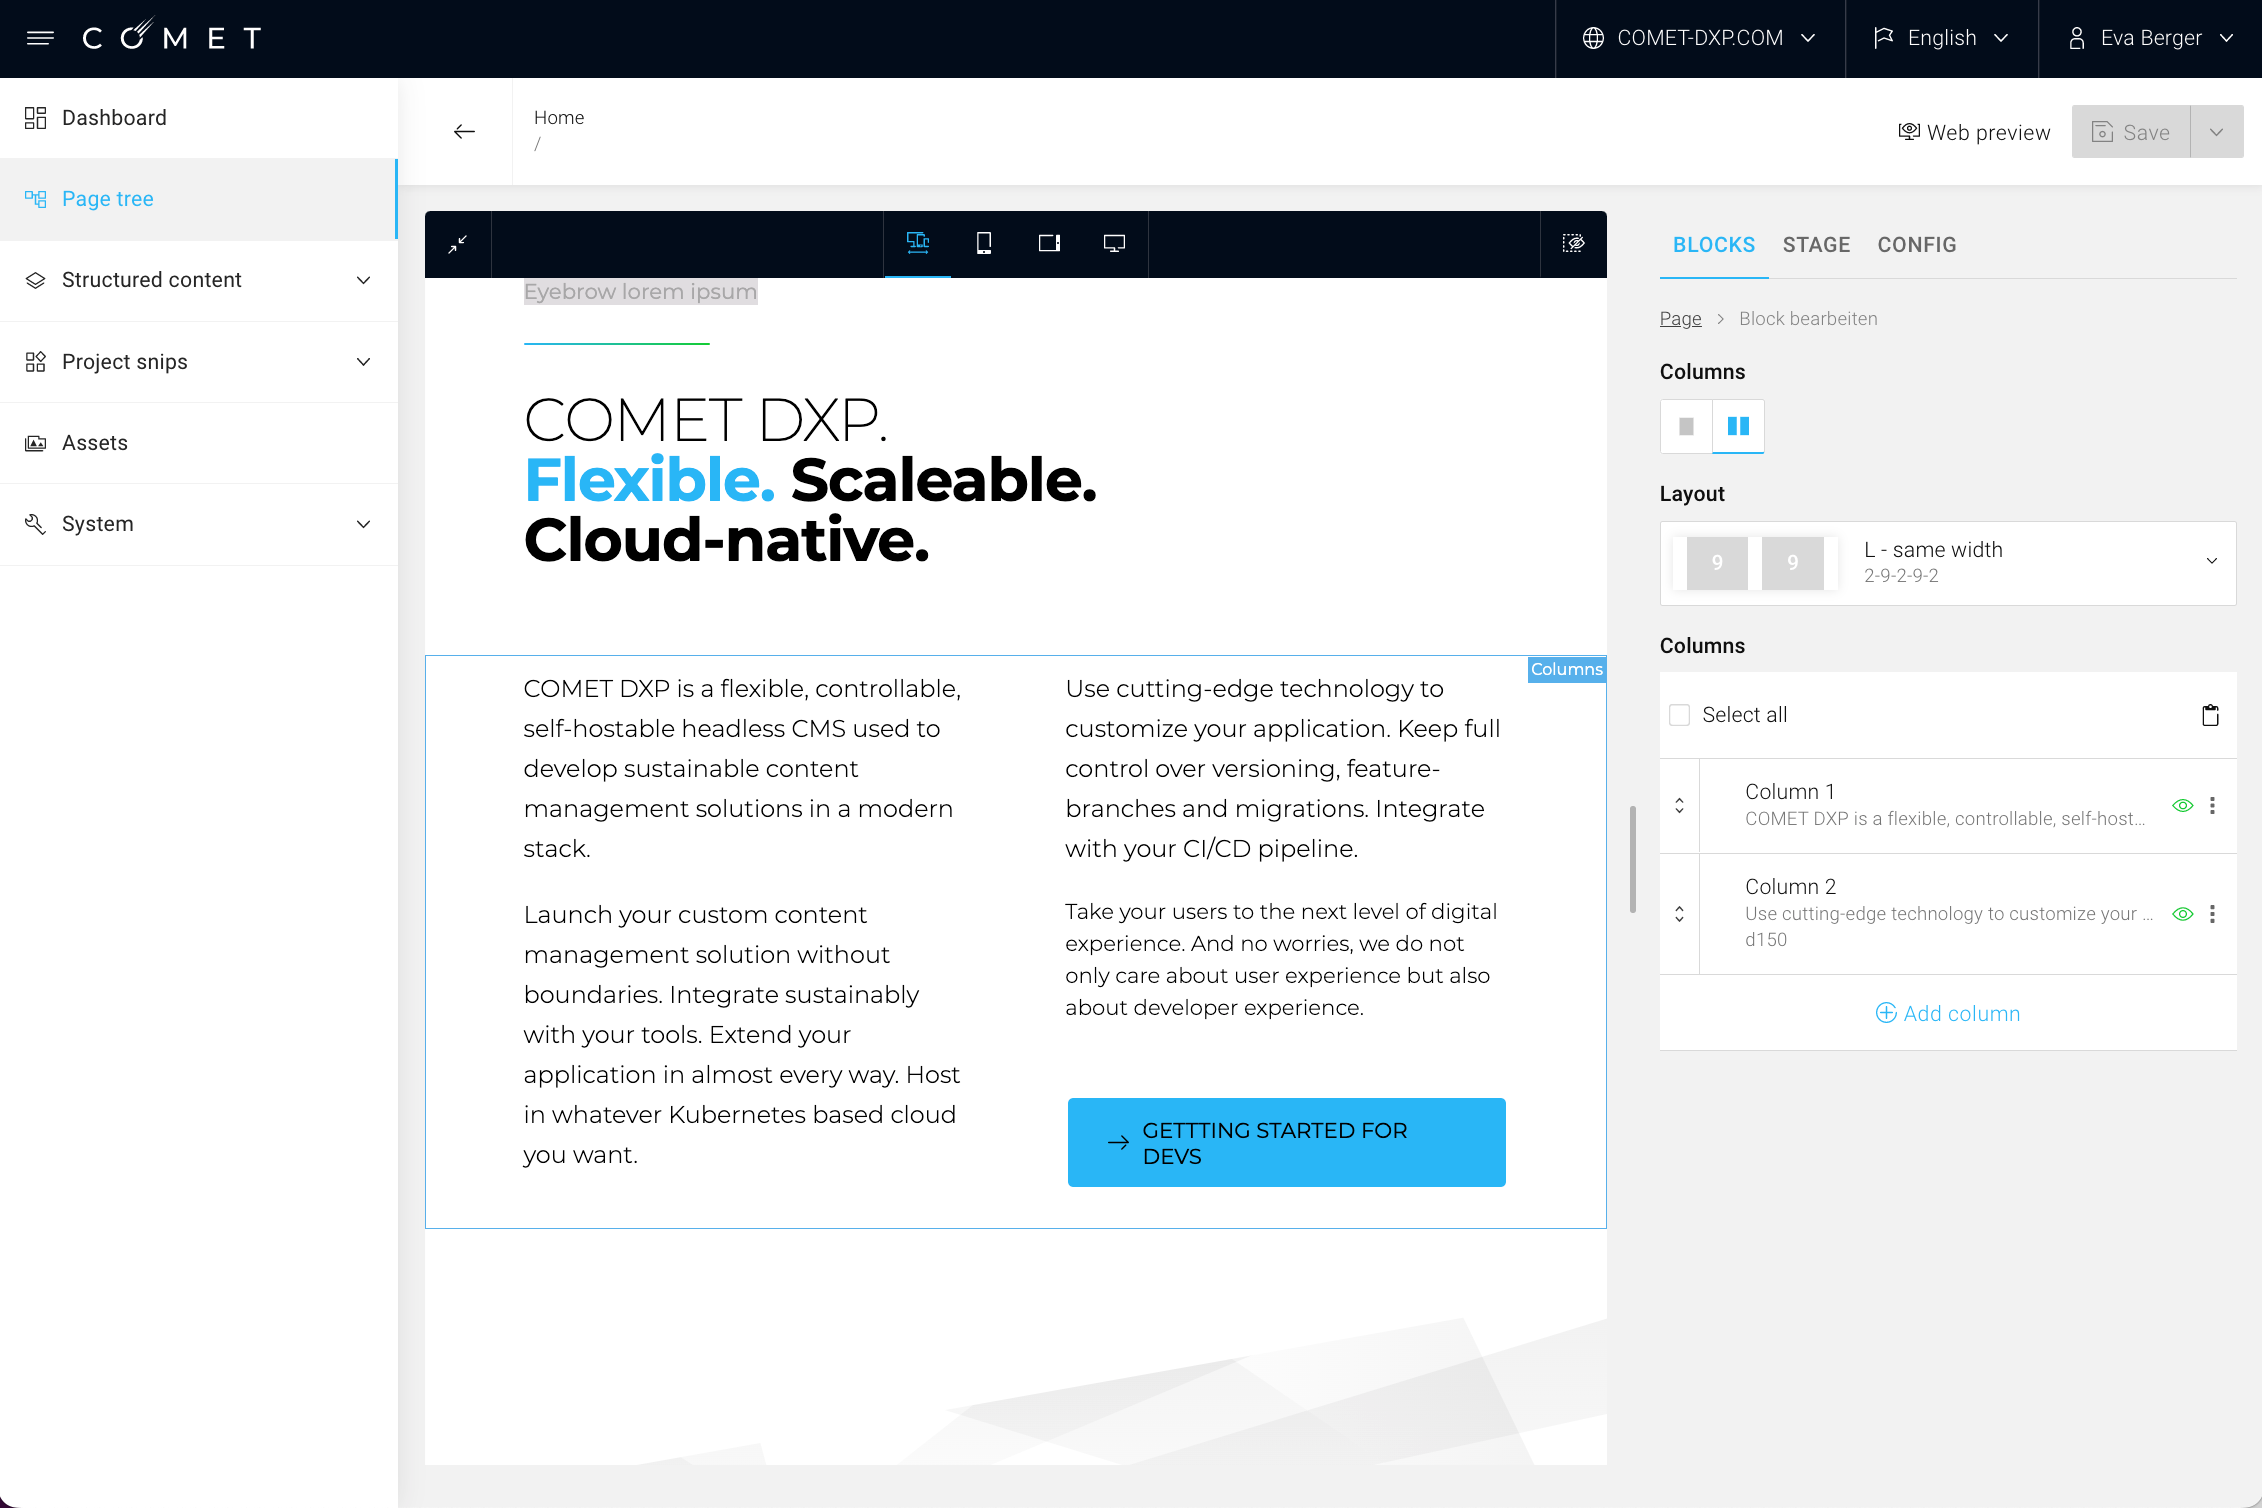This screenshot has width=2262, height=1508.
Task: Open the Dashboard from the sidebar
Action: pyautogui.click(x=199, y=118)
